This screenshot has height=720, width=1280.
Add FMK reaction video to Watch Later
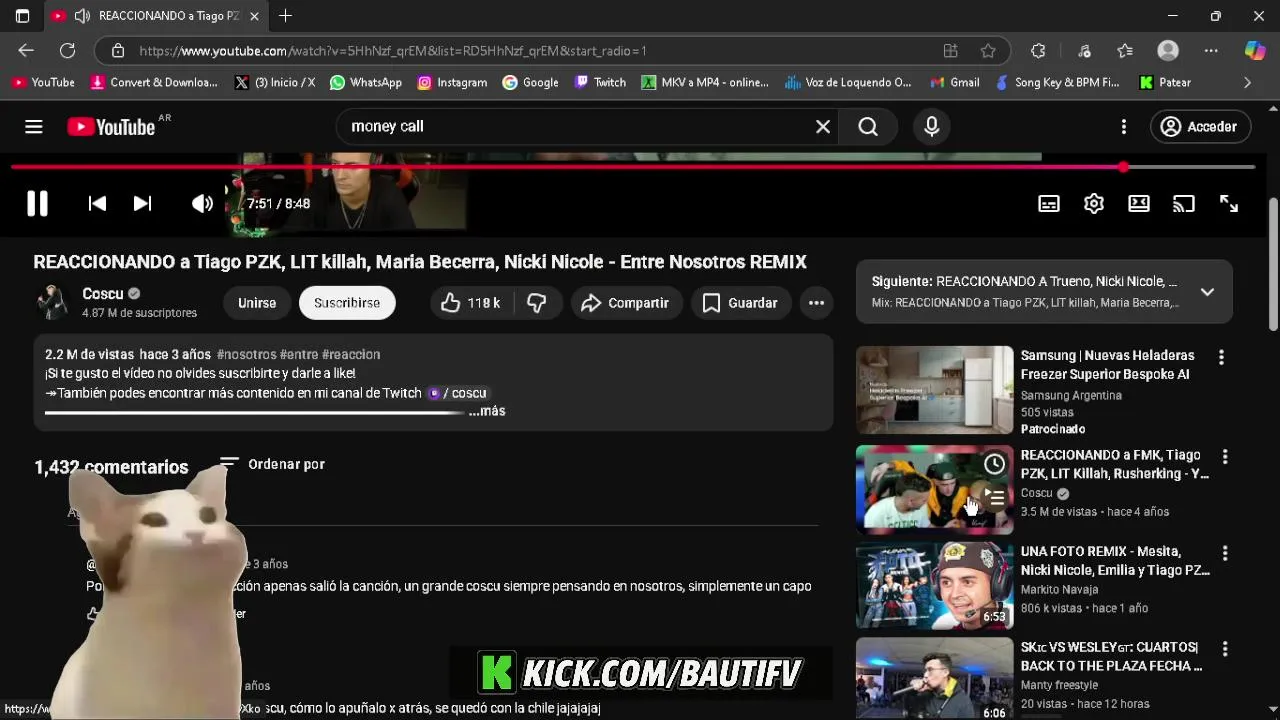pos(994,464)
